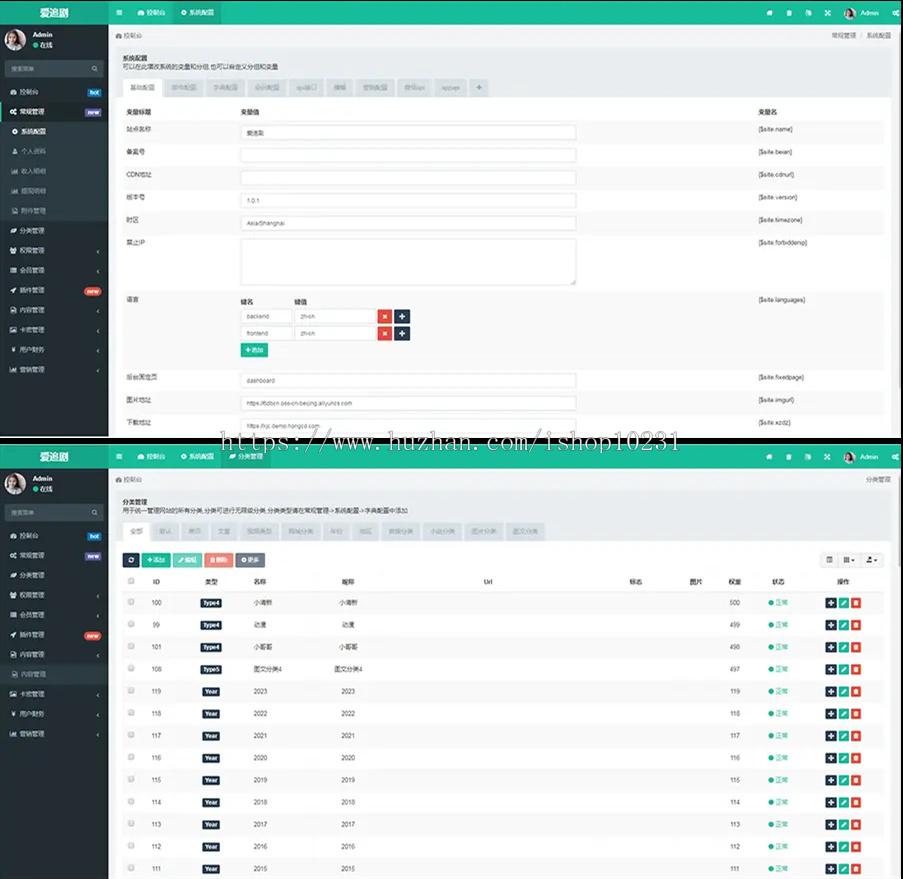The height and width of the screenshot is (879, 903).
Task: Click the 后台固定页 field showing dashboard
Action: click(x=408, y=381)
